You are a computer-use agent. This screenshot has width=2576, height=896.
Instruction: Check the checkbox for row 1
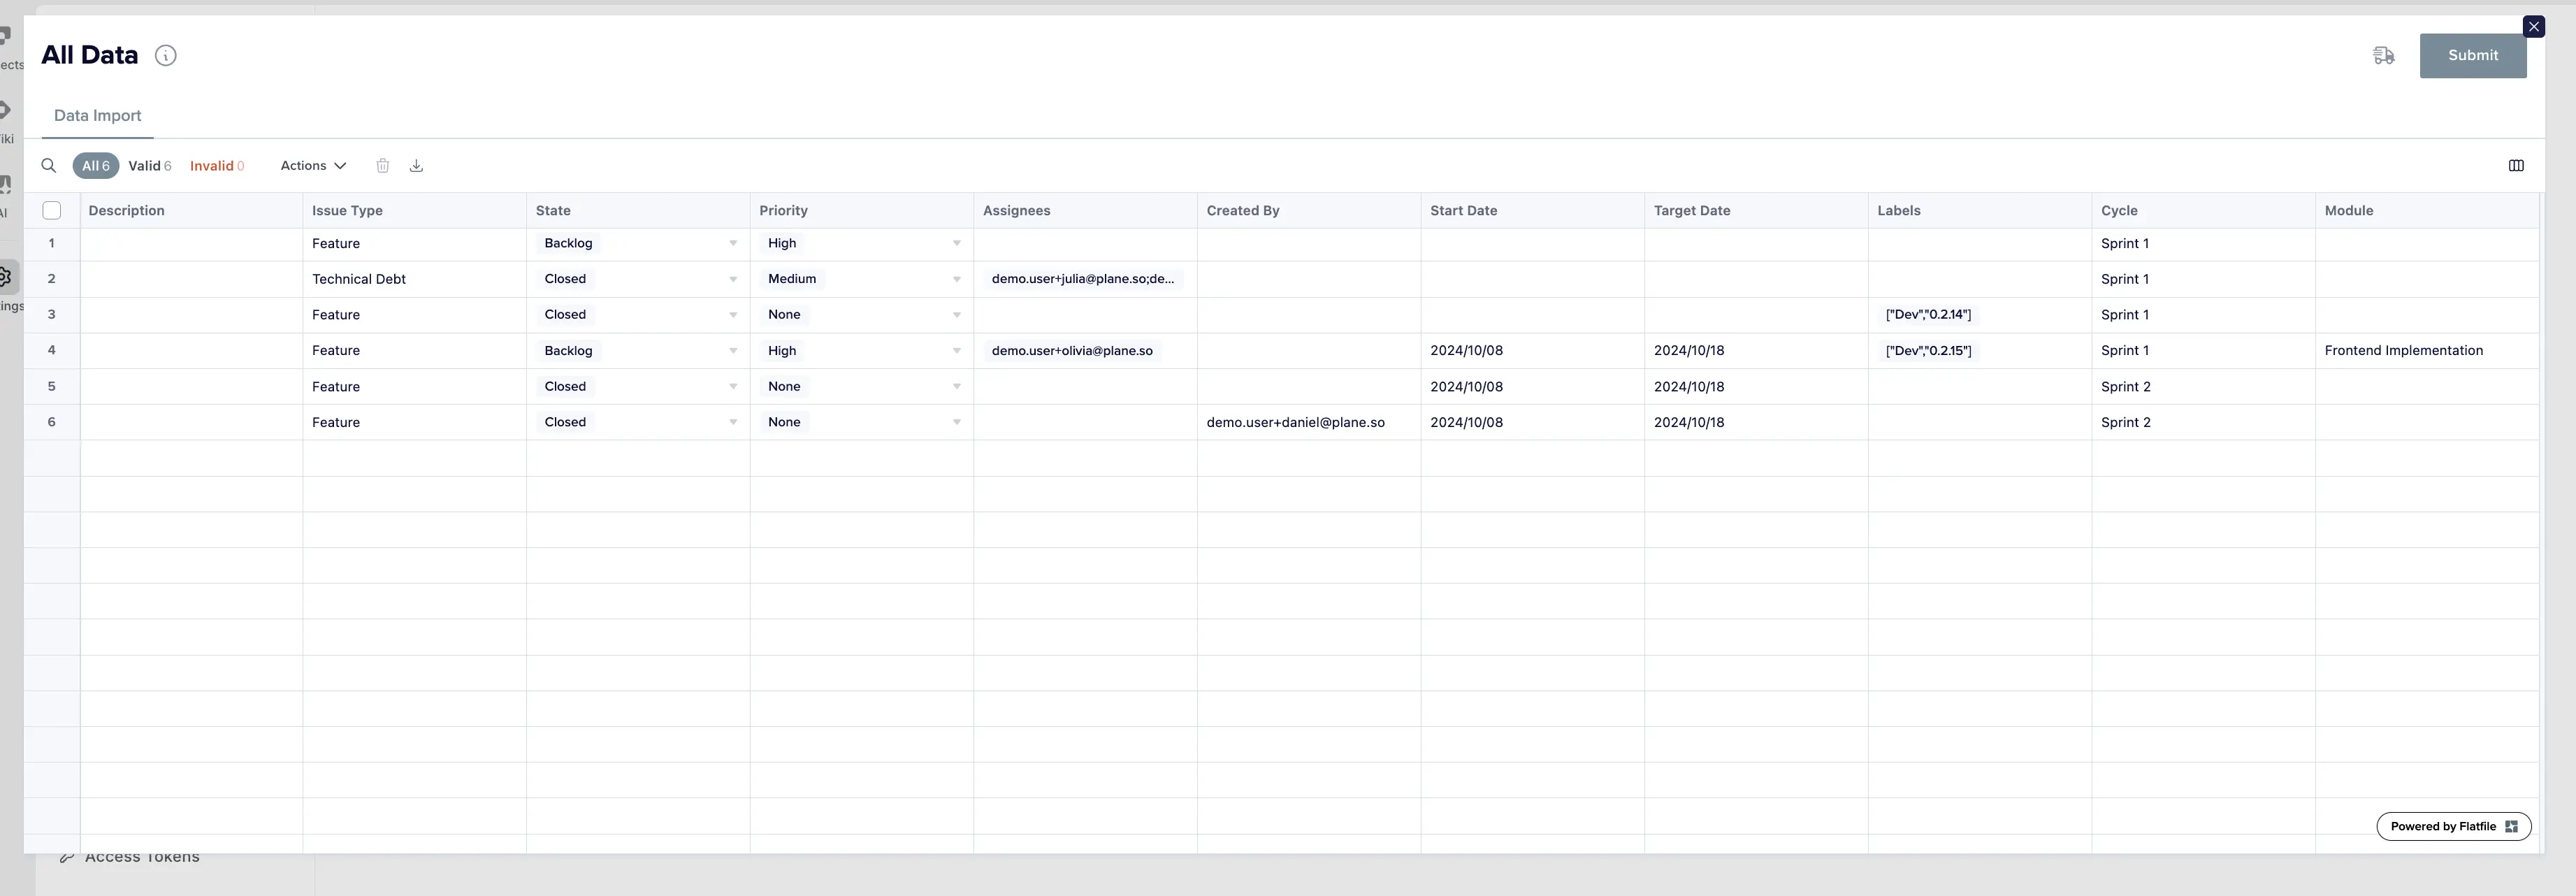click(52, 243)
